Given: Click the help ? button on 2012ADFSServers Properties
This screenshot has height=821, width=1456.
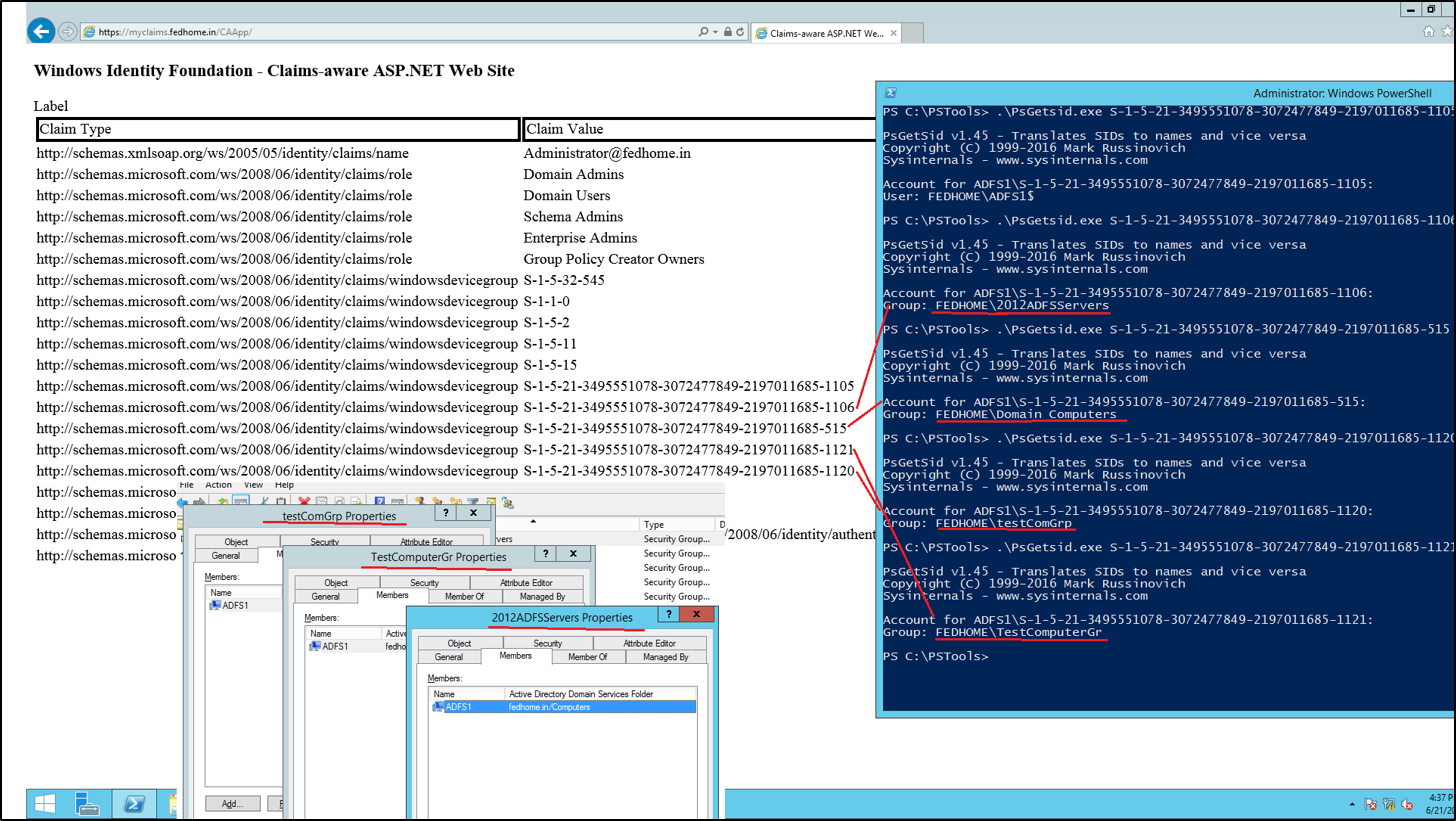Looking at the screenshot, I should tap(667, 616).
